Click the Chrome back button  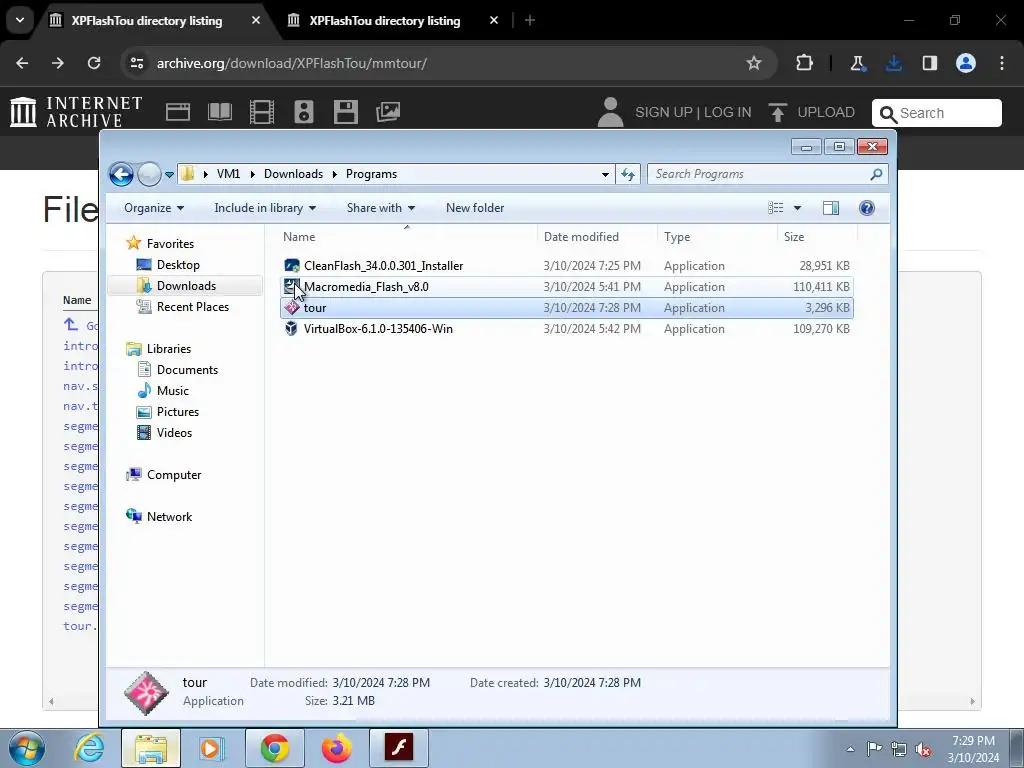click(22, 63)
